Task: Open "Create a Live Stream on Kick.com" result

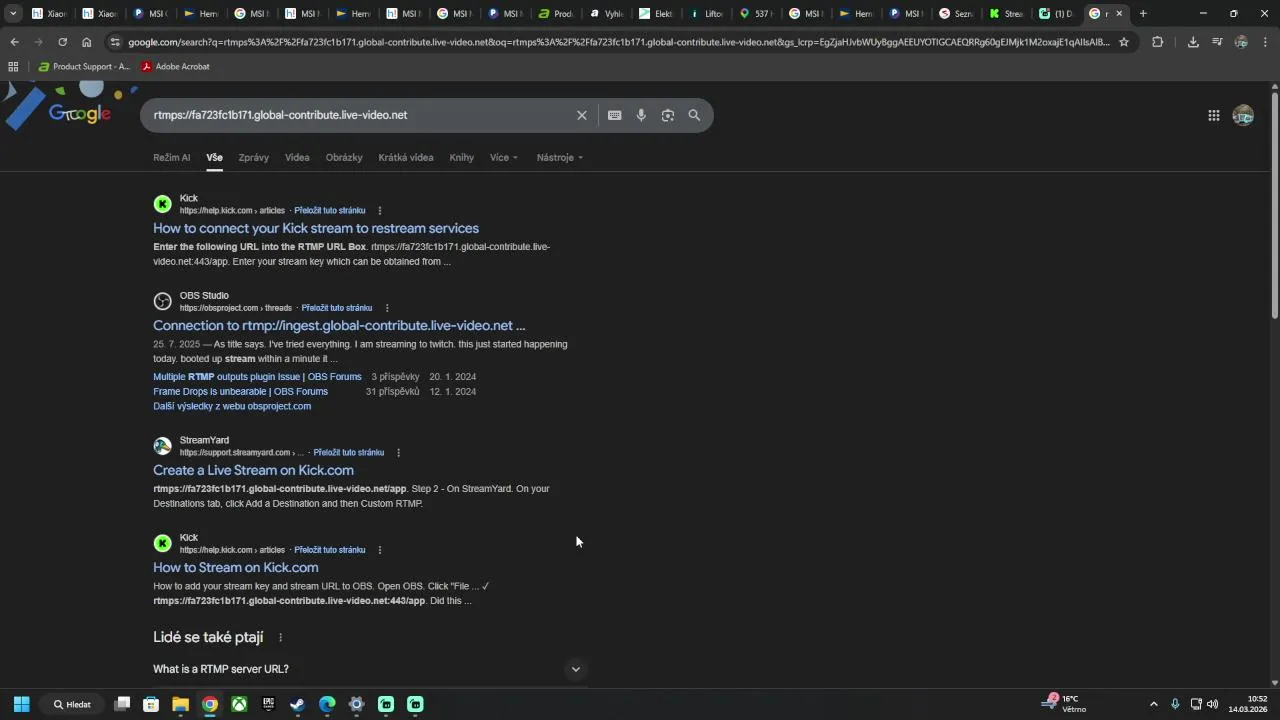Action: 253,470
